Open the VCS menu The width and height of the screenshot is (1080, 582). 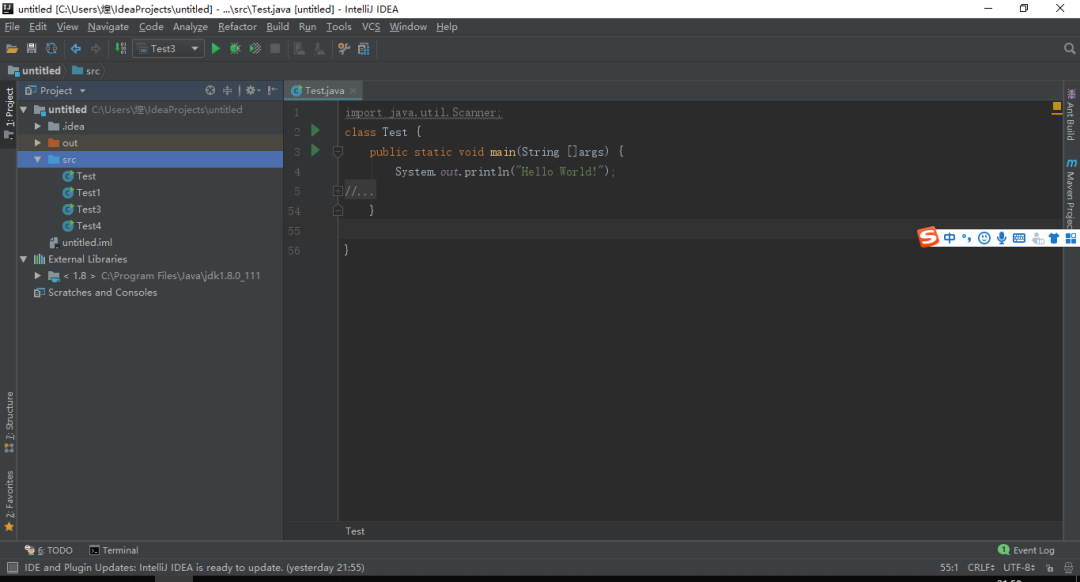tap(371, 27)
